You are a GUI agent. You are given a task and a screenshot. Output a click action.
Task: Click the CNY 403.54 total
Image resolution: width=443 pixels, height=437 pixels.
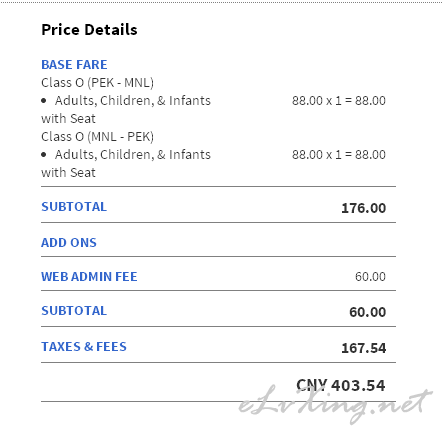[341, 386]
